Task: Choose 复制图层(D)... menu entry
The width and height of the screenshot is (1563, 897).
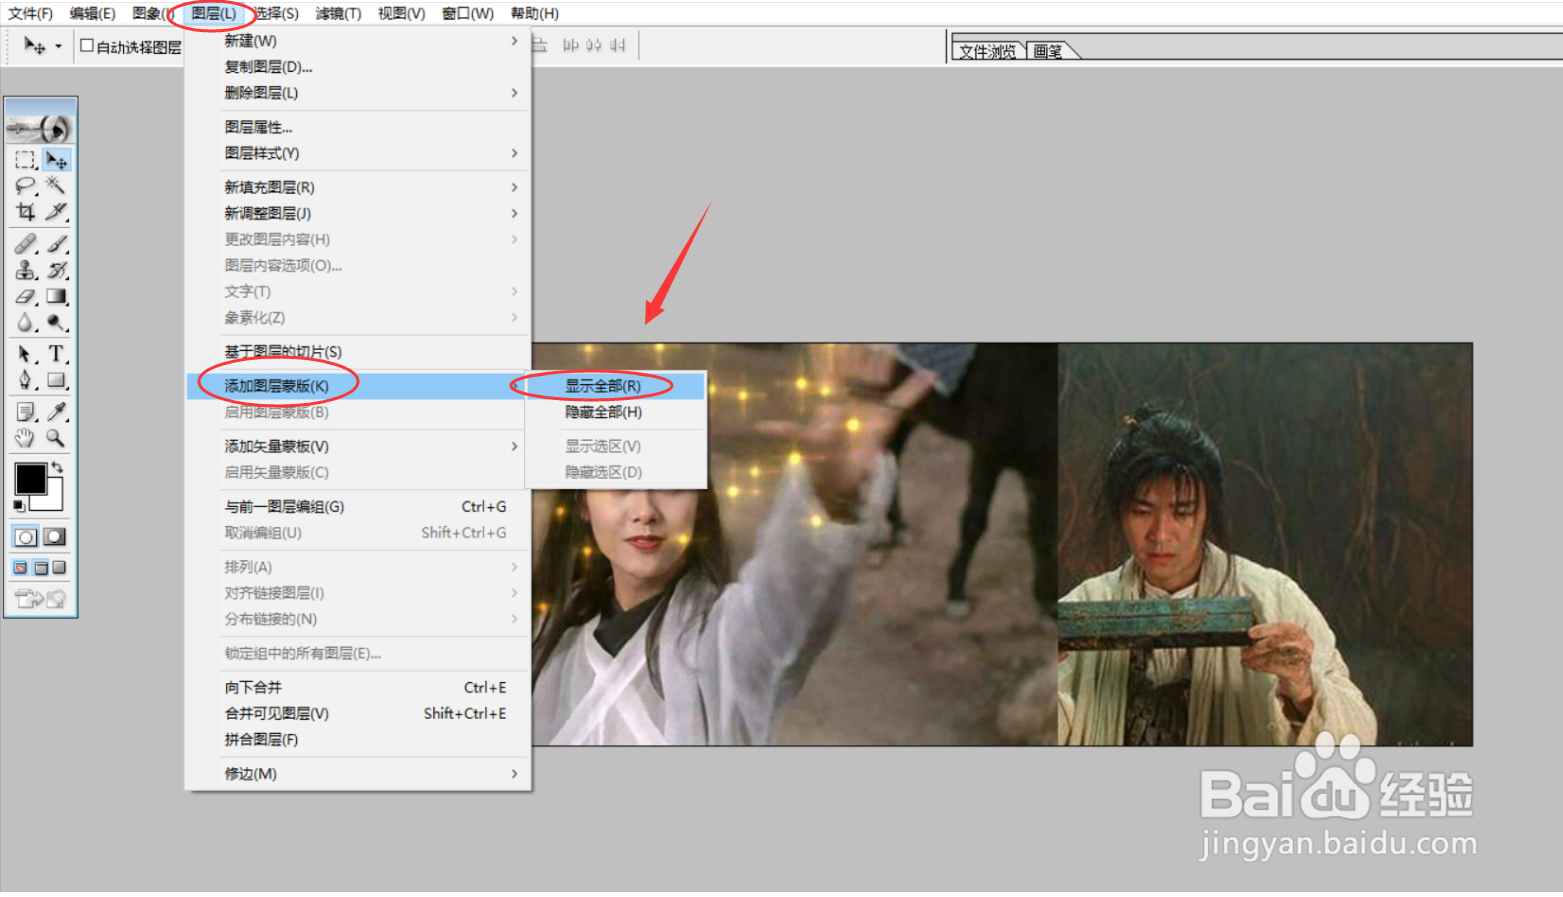Action: (x=358, y=67)
